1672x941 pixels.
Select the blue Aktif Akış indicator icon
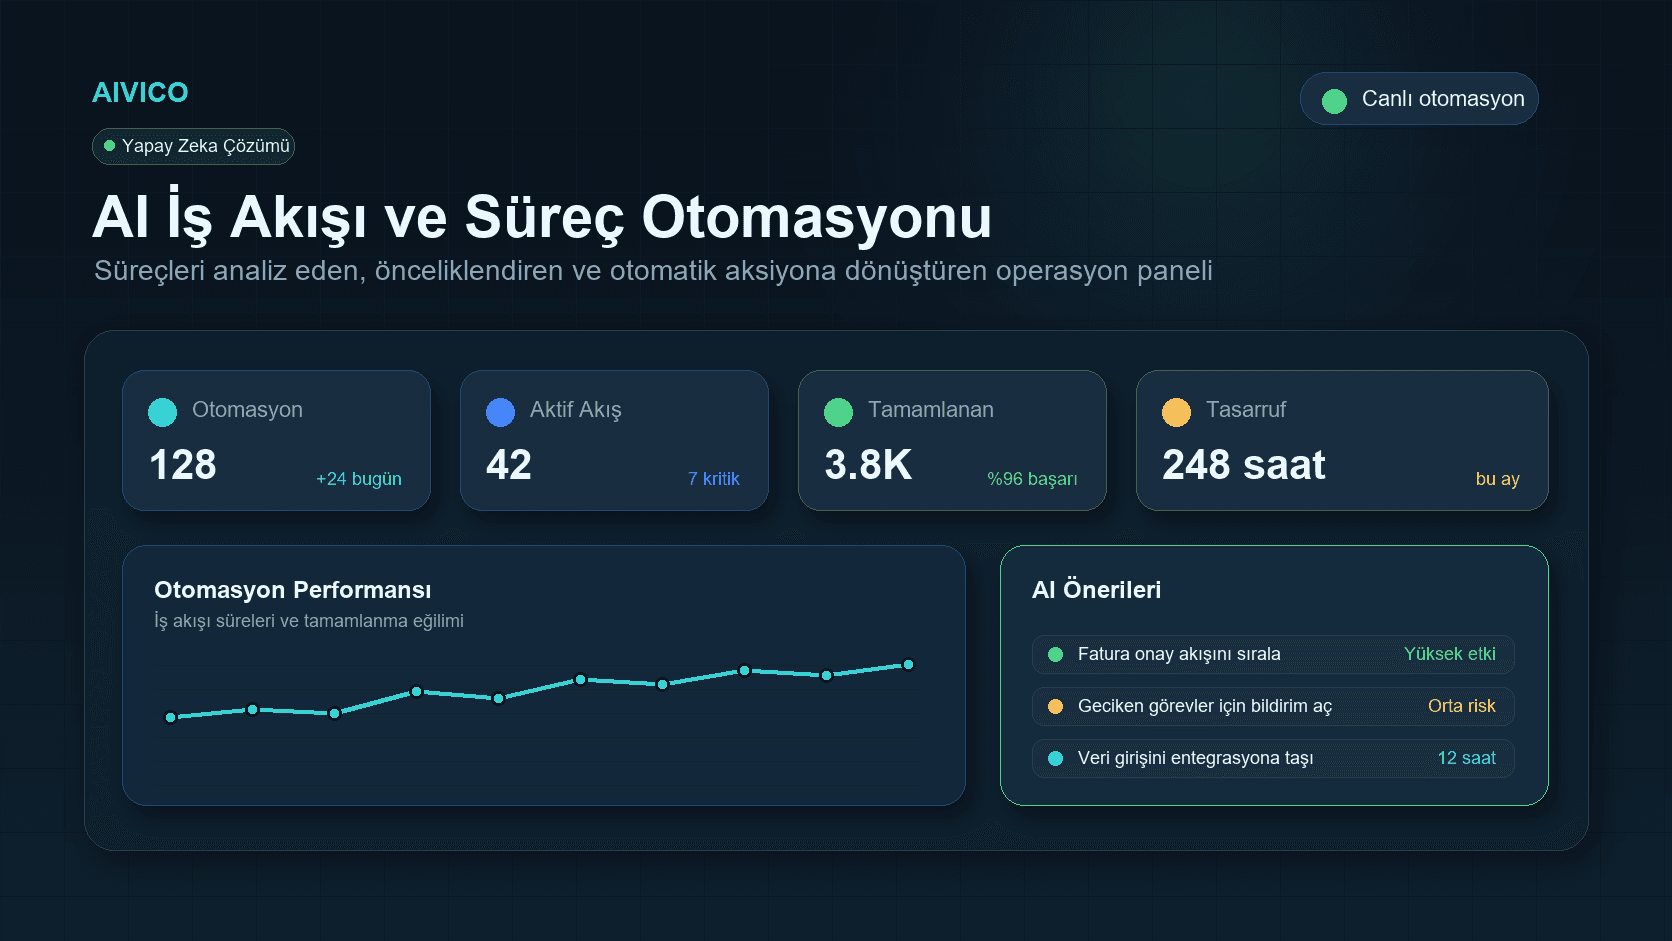click(500, 411)
